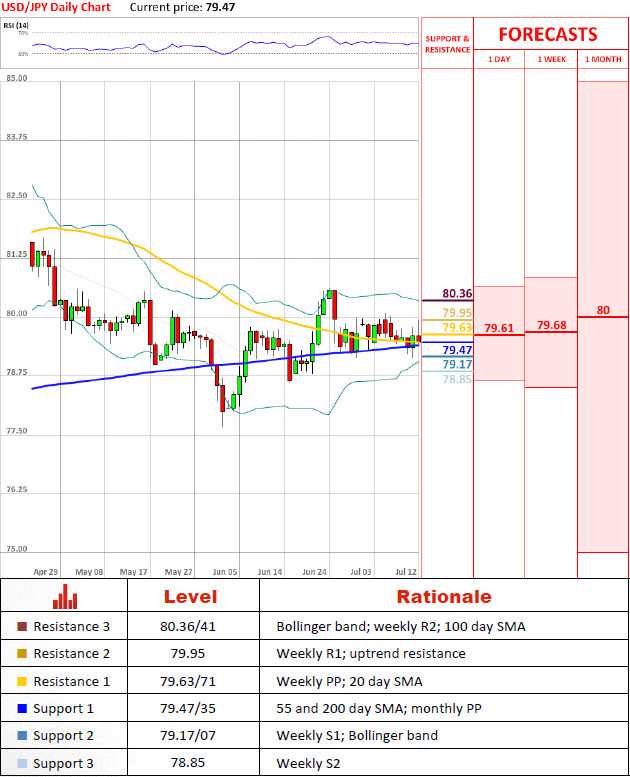Click the 1 day forecast value 79.61
This screenshot has width=630, height=777.
(x=499, y=328)
